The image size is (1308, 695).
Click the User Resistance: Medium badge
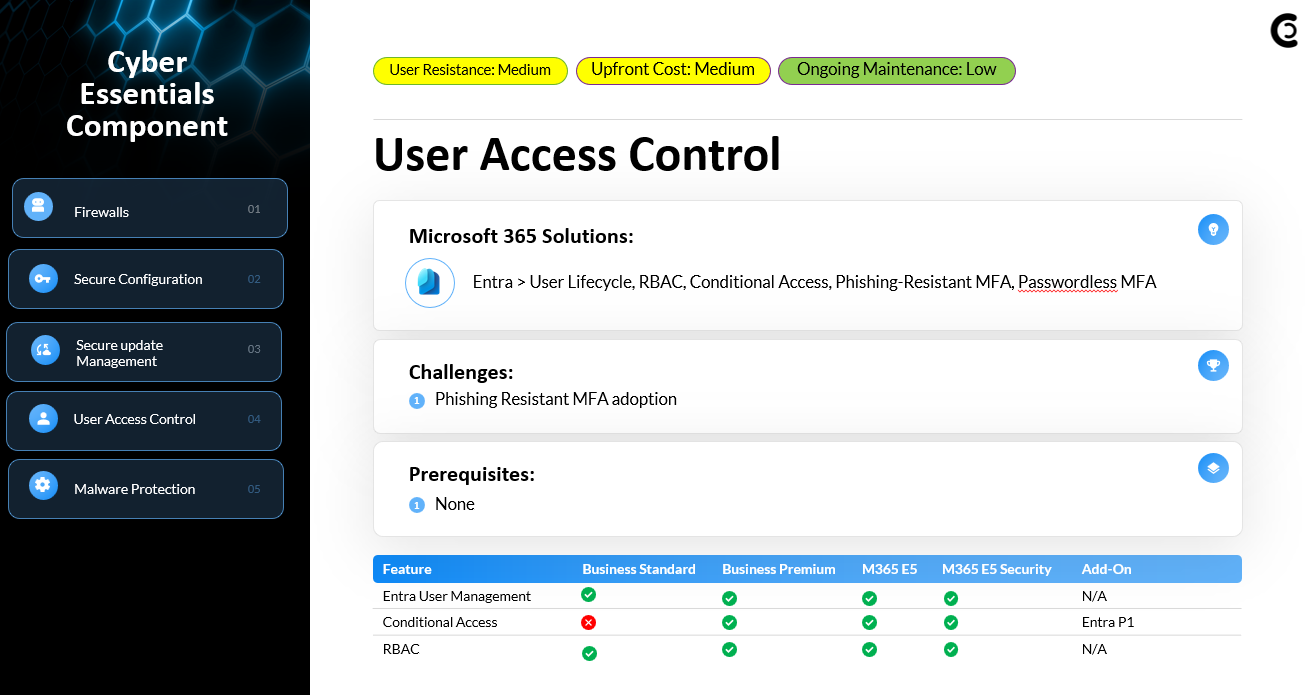(470, 70)
